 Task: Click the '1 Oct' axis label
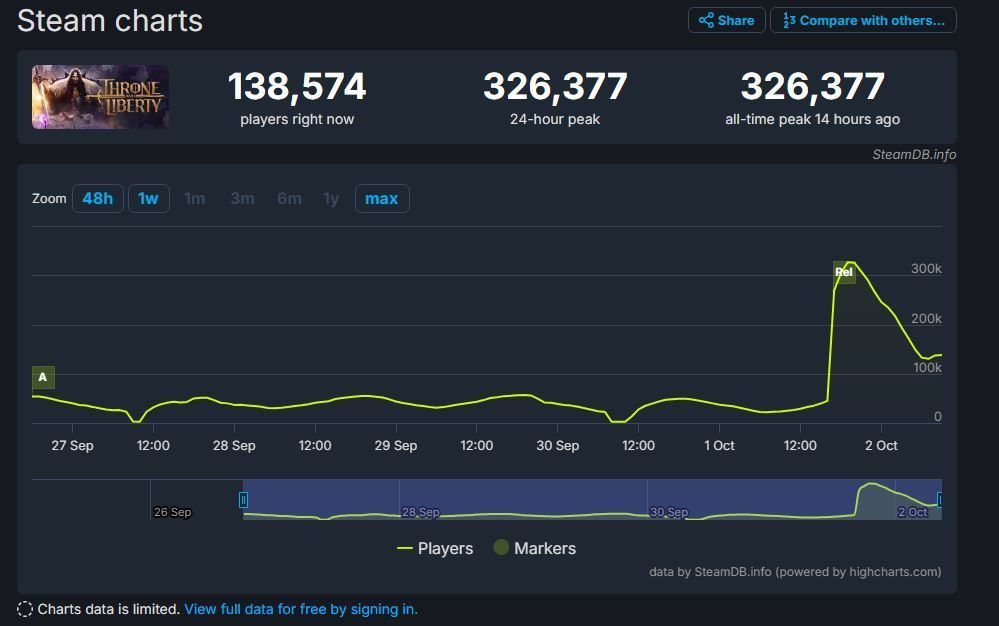click(x=719, y=445)
